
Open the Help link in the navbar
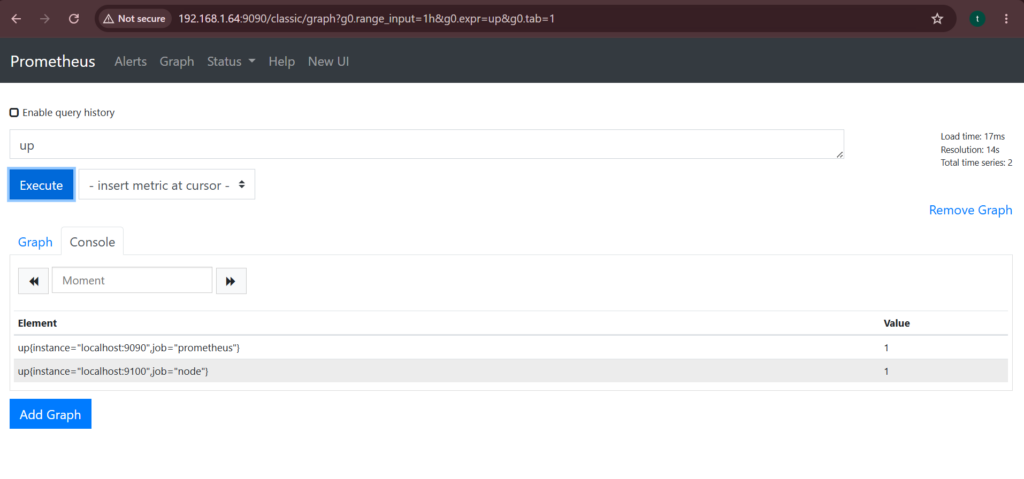(281, 61)
